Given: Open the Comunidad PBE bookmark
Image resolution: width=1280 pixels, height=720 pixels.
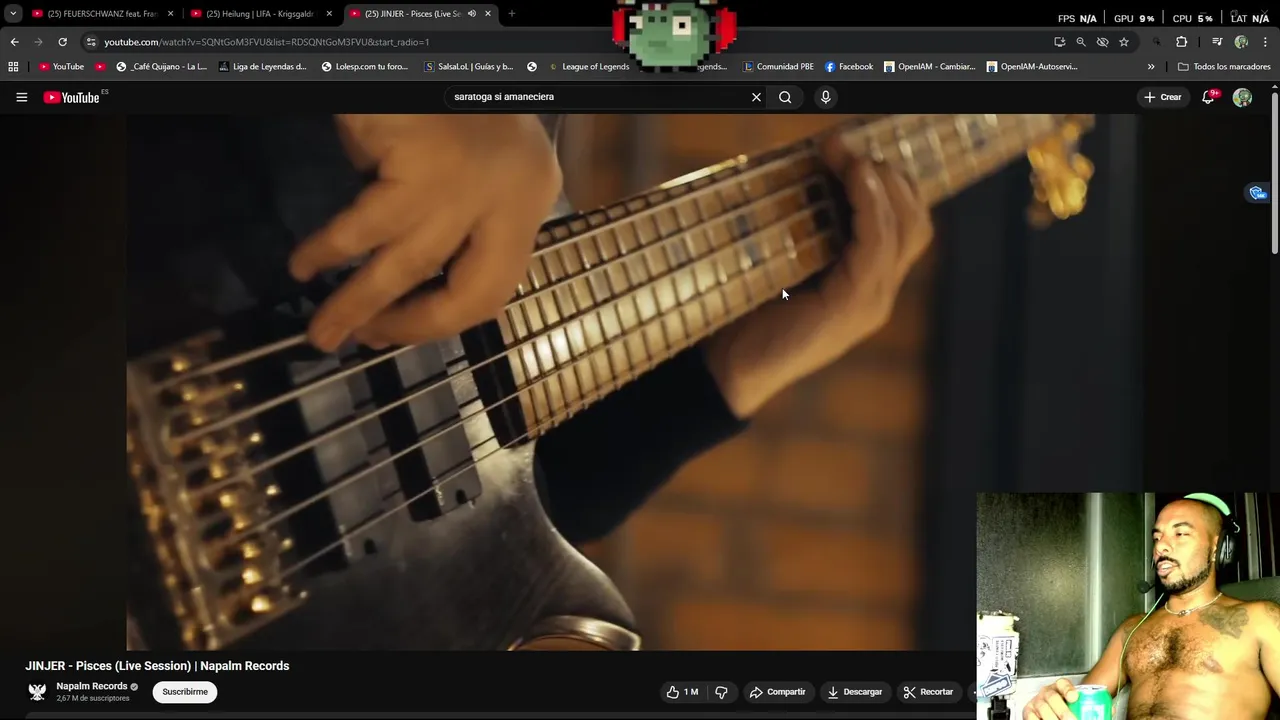Looking at the screenshot, I should [x=779, y=67].
